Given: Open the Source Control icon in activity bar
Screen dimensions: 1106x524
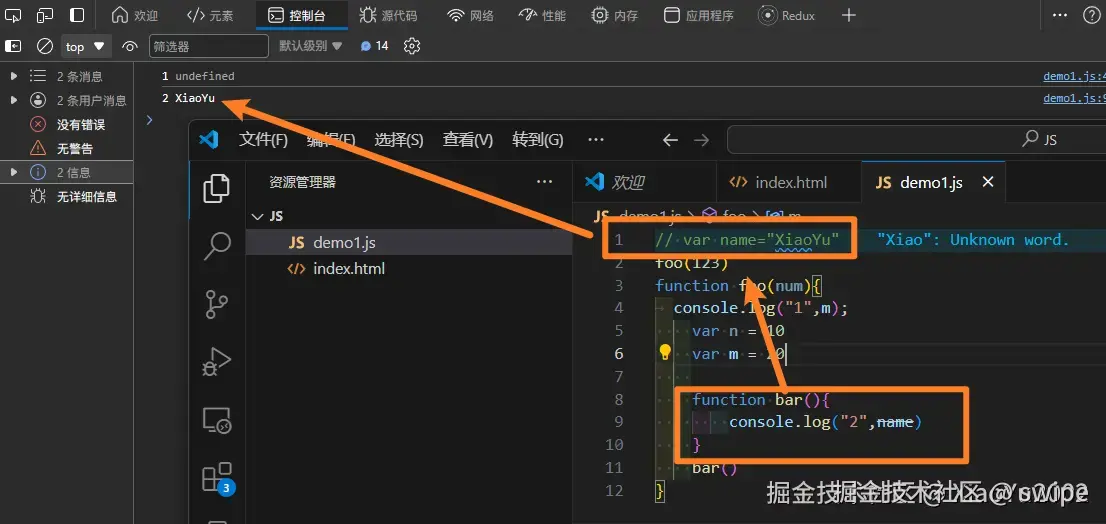Looking at the screenshot, I should [x=217, y=305].
